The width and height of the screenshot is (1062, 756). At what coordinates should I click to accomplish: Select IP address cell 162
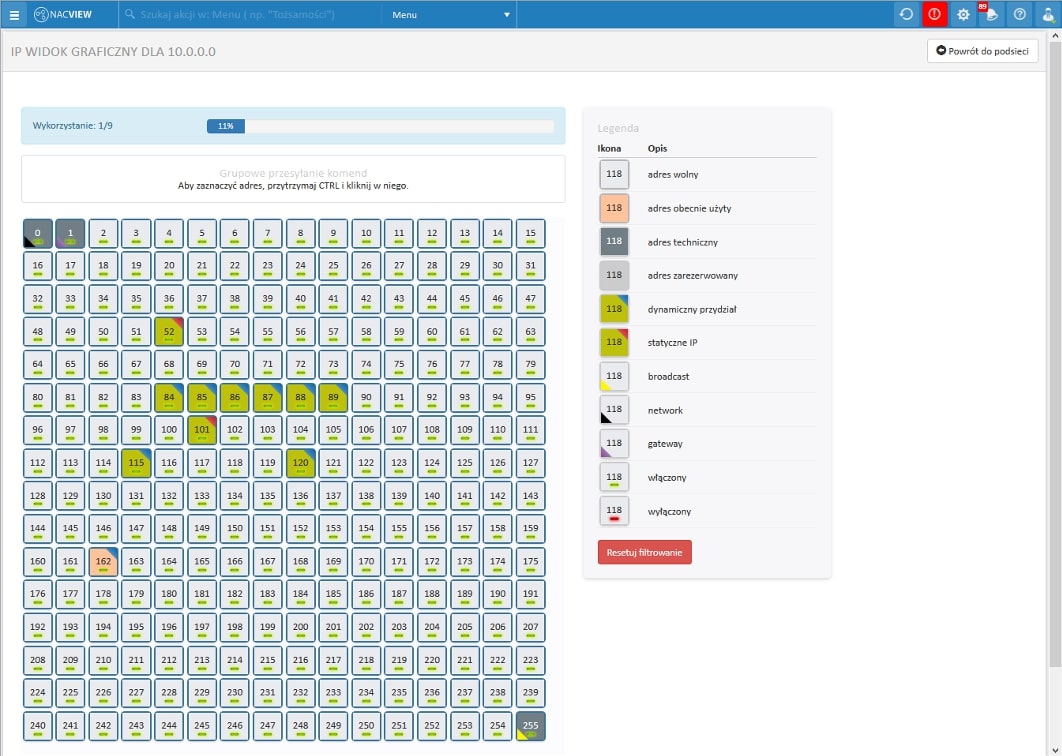click(103, 562)
